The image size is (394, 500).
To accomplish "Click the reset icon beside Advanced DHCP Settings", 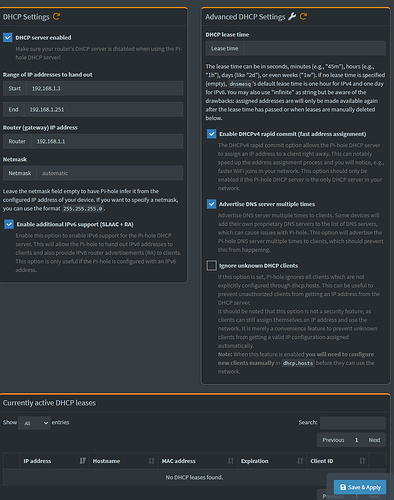I will 303,16.
